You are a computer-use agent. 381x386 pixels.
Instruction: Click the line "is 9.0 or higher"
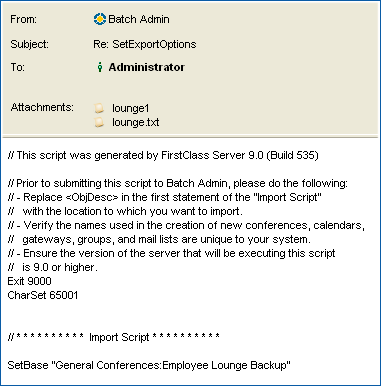click(x=53, y=267)
